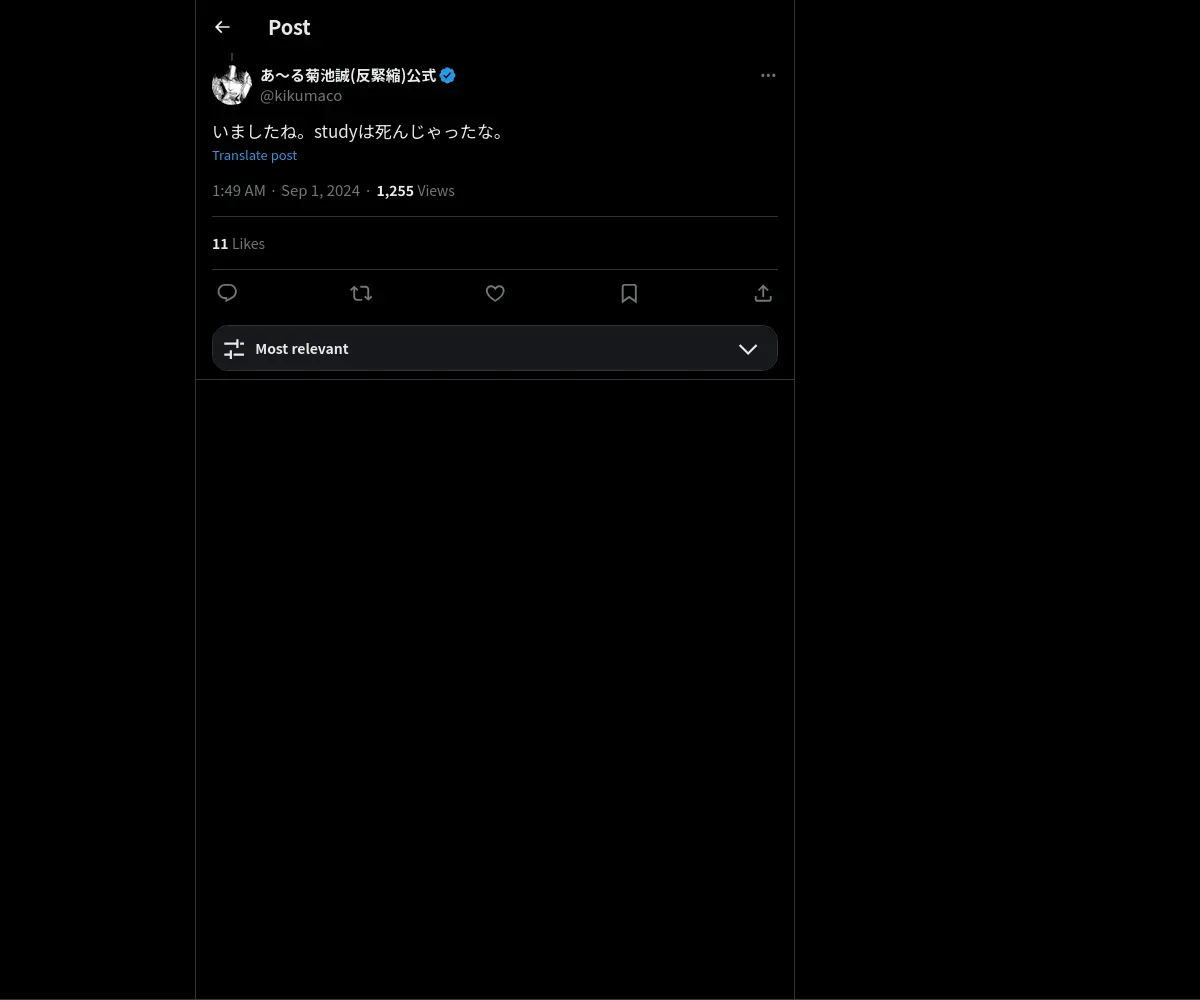Viewport: 1200px width, 1000px height.
Task: Click the Translate post link
Action: coord(254,155)
